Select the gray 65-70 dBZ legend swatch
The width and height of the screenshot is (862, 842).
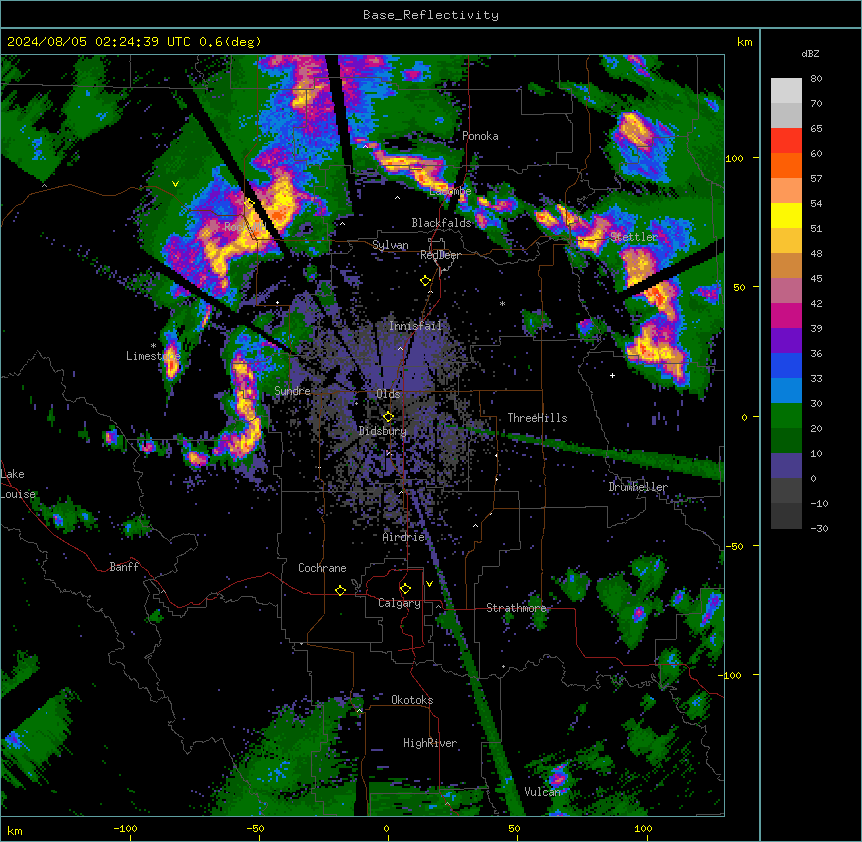(x=786, y=115)
